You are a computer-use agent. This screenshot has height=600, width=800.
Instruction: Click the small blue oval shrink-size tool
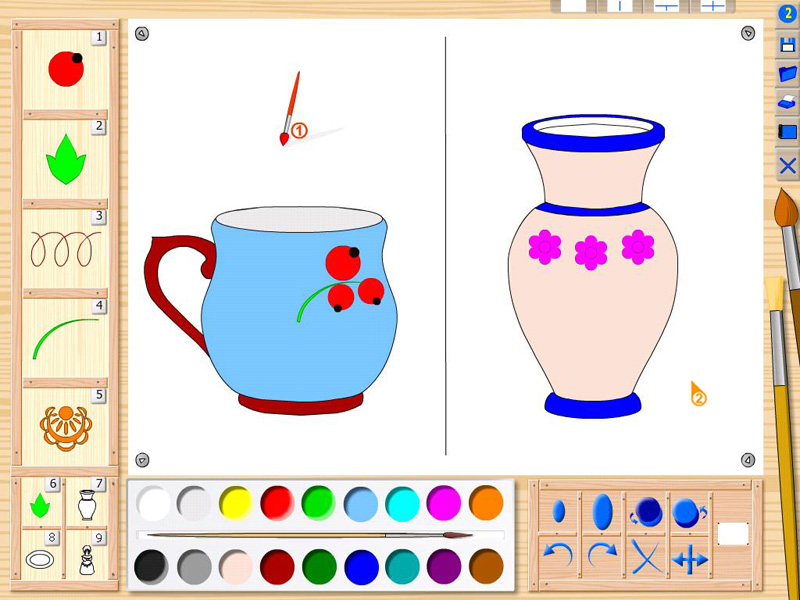pos(559,511)
